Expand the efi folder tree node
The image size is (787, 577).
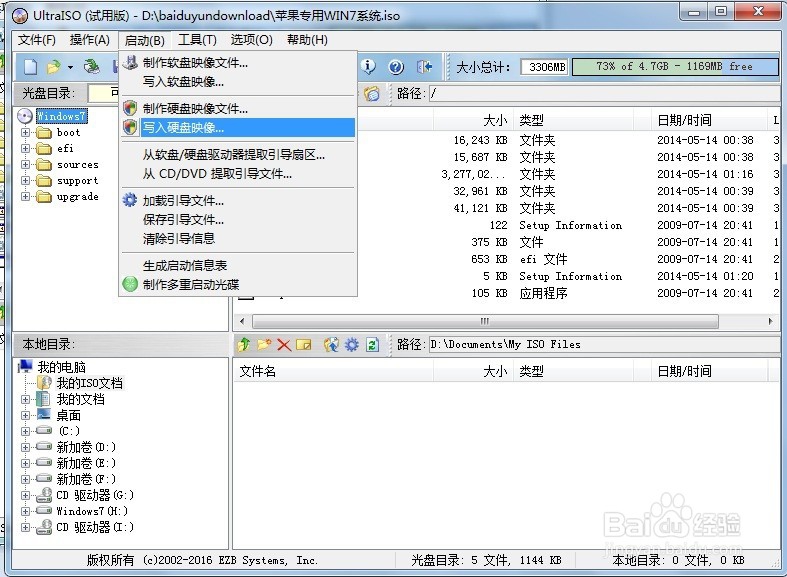pyautogui.click(x=25, y=149)
